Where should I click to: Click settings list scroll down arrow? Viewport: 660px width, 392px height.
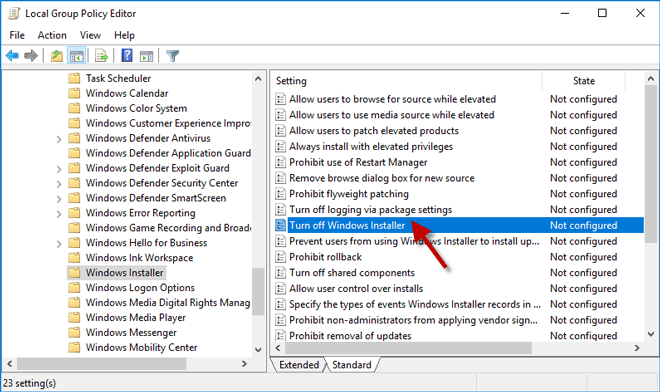tap(651, 335)
